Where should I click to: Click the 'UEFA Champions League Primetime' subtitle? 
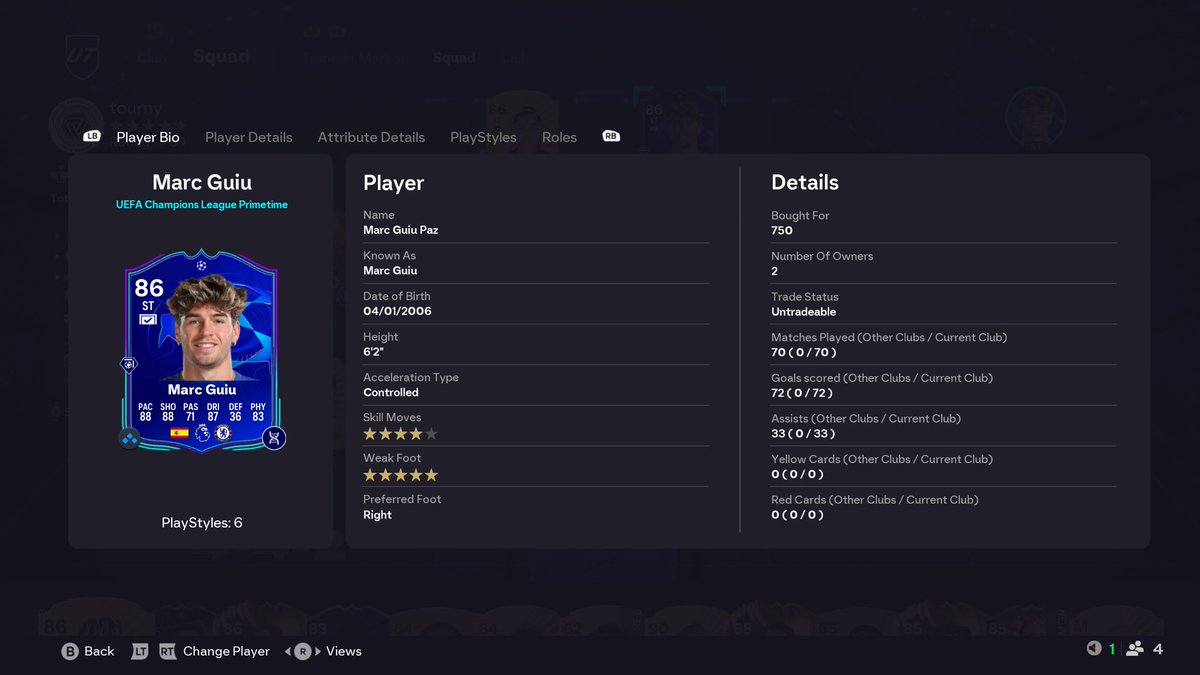click(x=202, y=205)
